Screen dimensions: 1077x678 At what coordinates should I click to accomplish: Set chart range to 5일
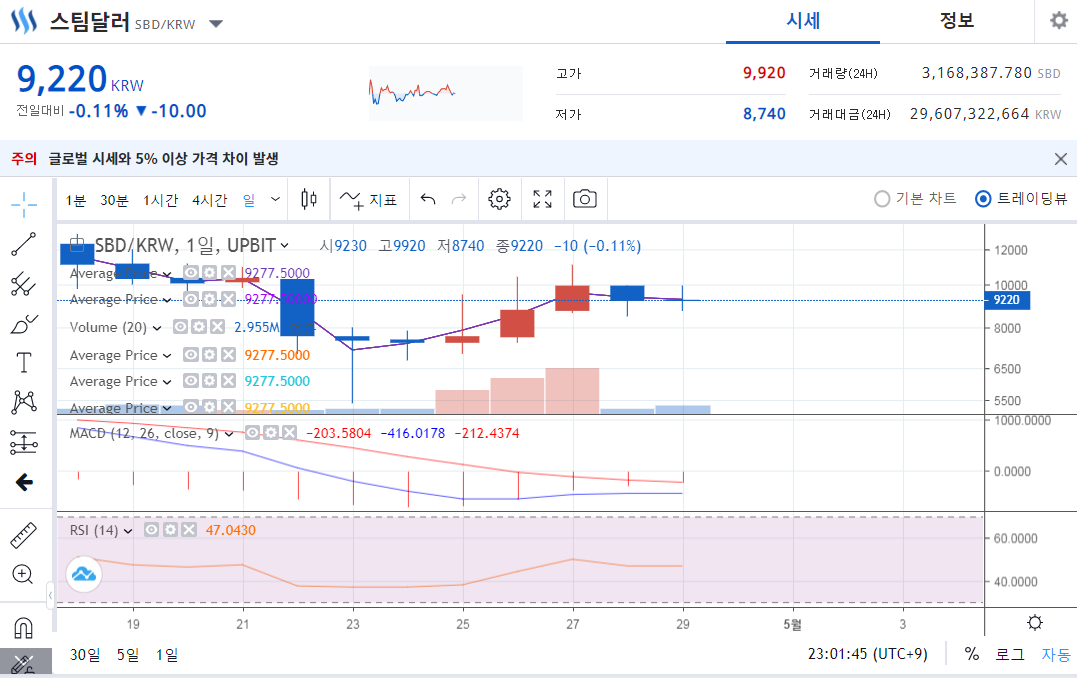click(x=128, y=655)
